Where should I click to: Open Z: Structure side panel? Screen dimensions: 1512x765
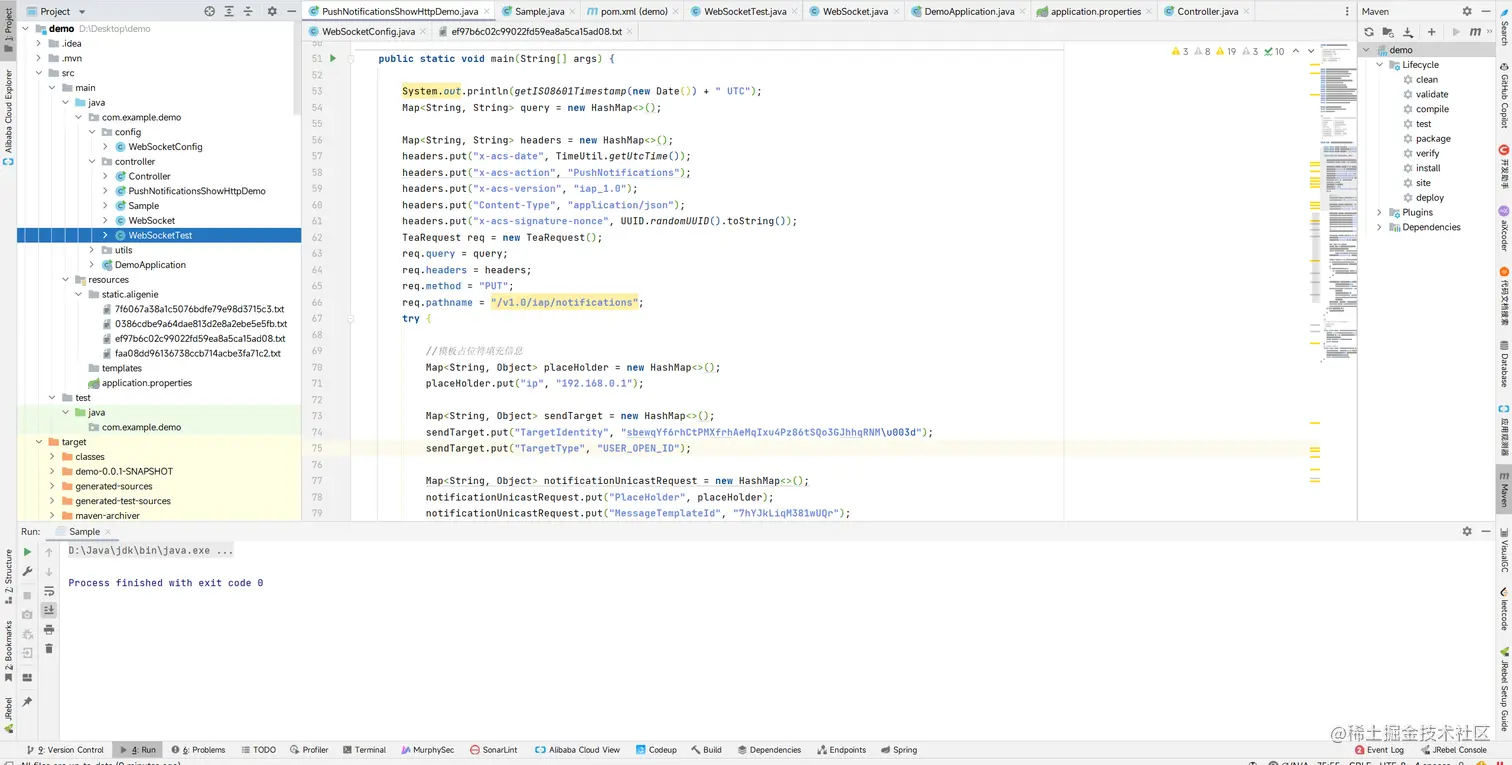pos(8,577)
